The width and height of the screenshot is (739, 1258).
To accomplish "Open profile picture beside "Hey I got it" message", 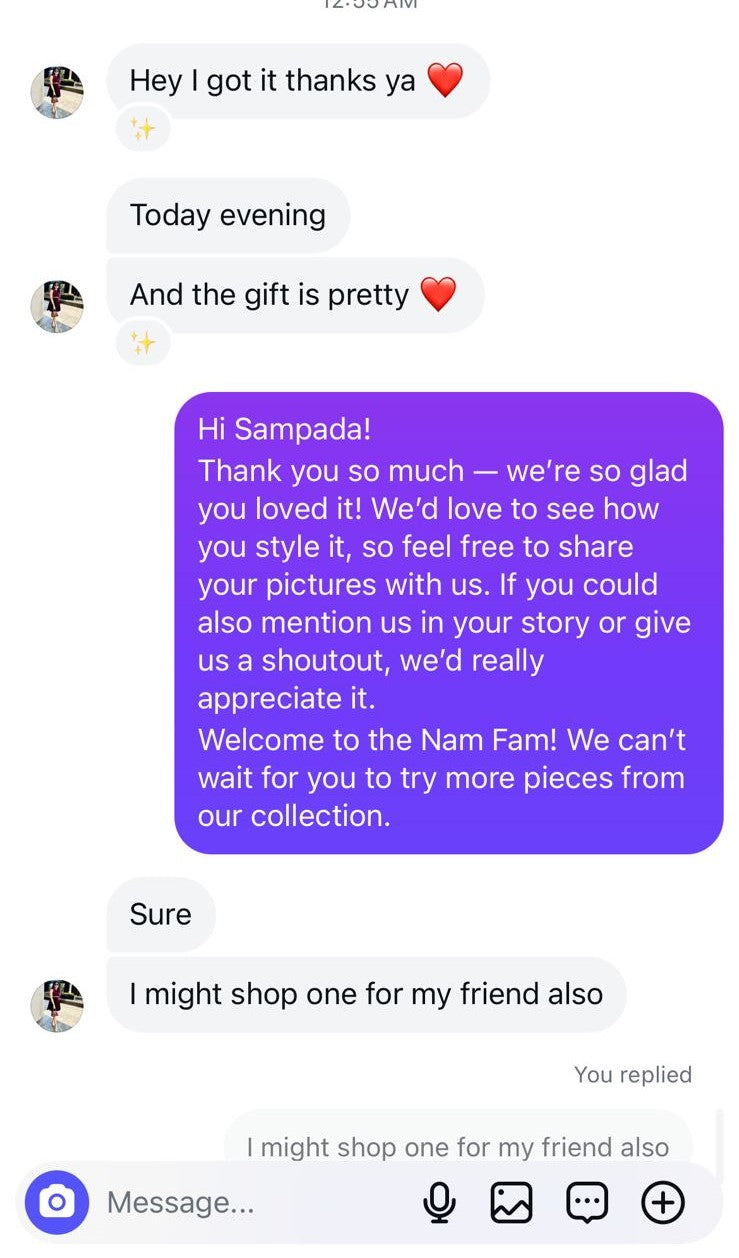I will [57, 93].
